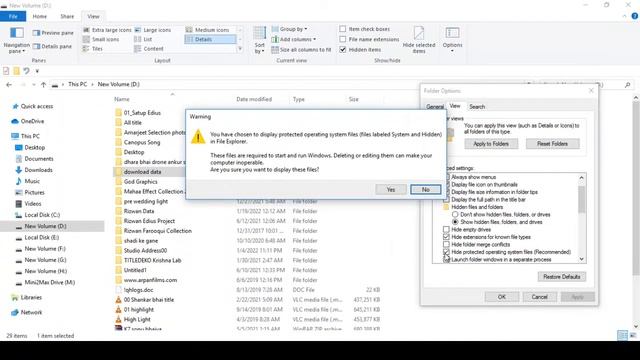Open the quick access toolbar customize arrow

point(37,71)
